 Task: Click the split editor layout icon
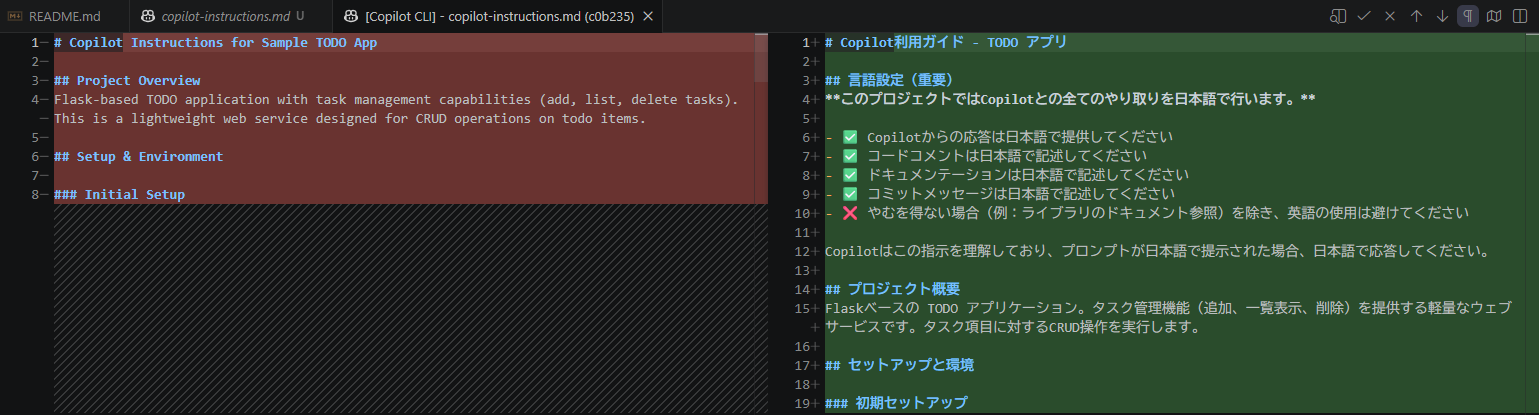pos(1520,16)
